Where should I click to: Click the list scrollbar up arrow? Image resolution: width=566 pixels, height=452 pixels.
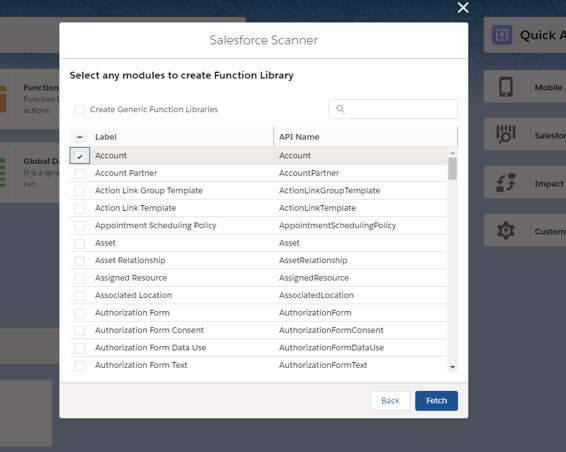452,153
